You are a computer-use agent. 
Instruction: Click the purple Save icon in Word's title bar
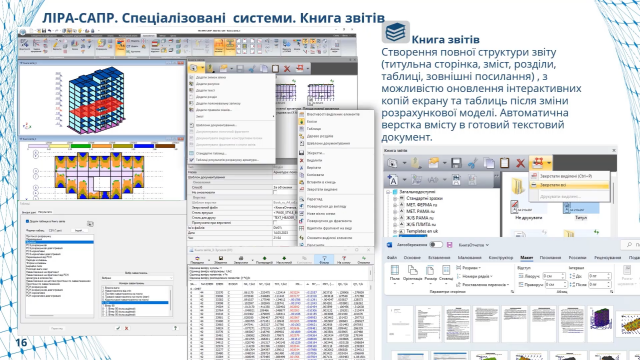(x=449, y=245)
